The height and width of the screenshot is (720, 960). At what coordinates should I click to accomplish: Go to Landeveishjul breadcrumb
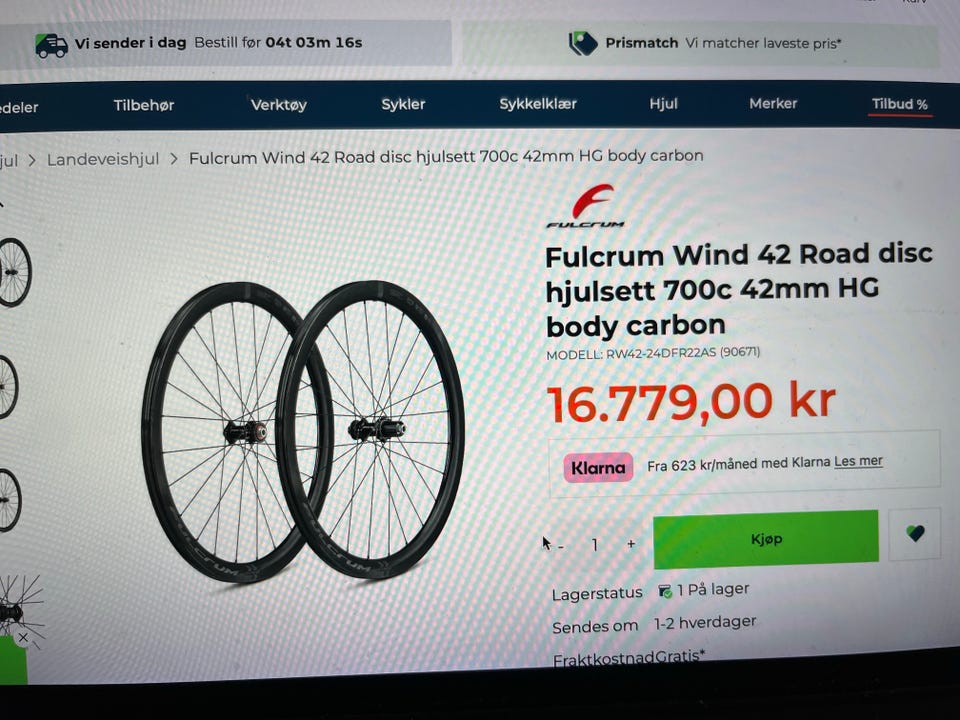click(x=103, y=160)
